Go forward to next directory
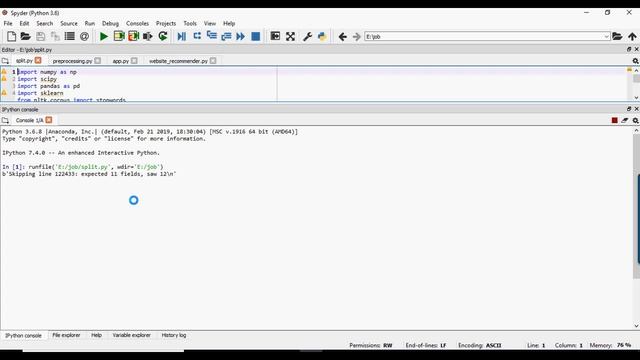The height and width of the screenshot is (360, 640). [x=357, y=37]
